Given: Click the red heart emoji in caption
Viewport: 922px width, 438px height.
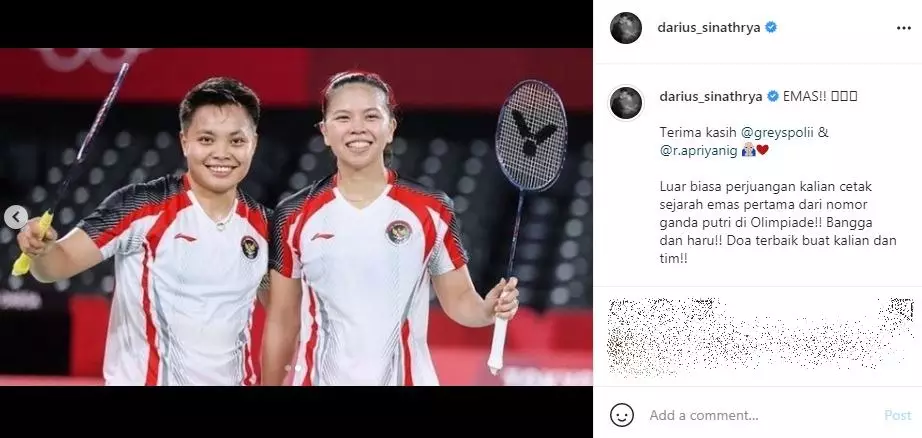Looking at the screenshot, I should coord(763,151).
